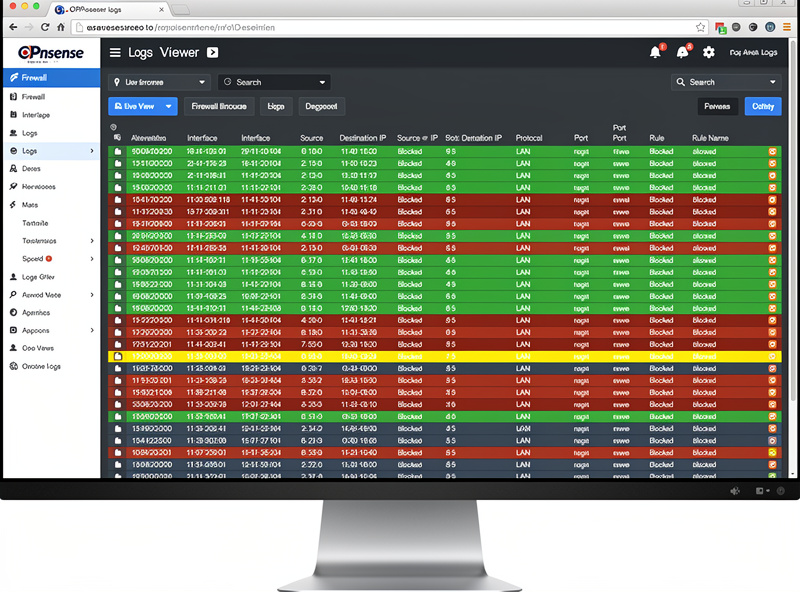This screenshot has height=592, width=800.
Task: Click the input icon on the monitor bezel
Action: 760,491
